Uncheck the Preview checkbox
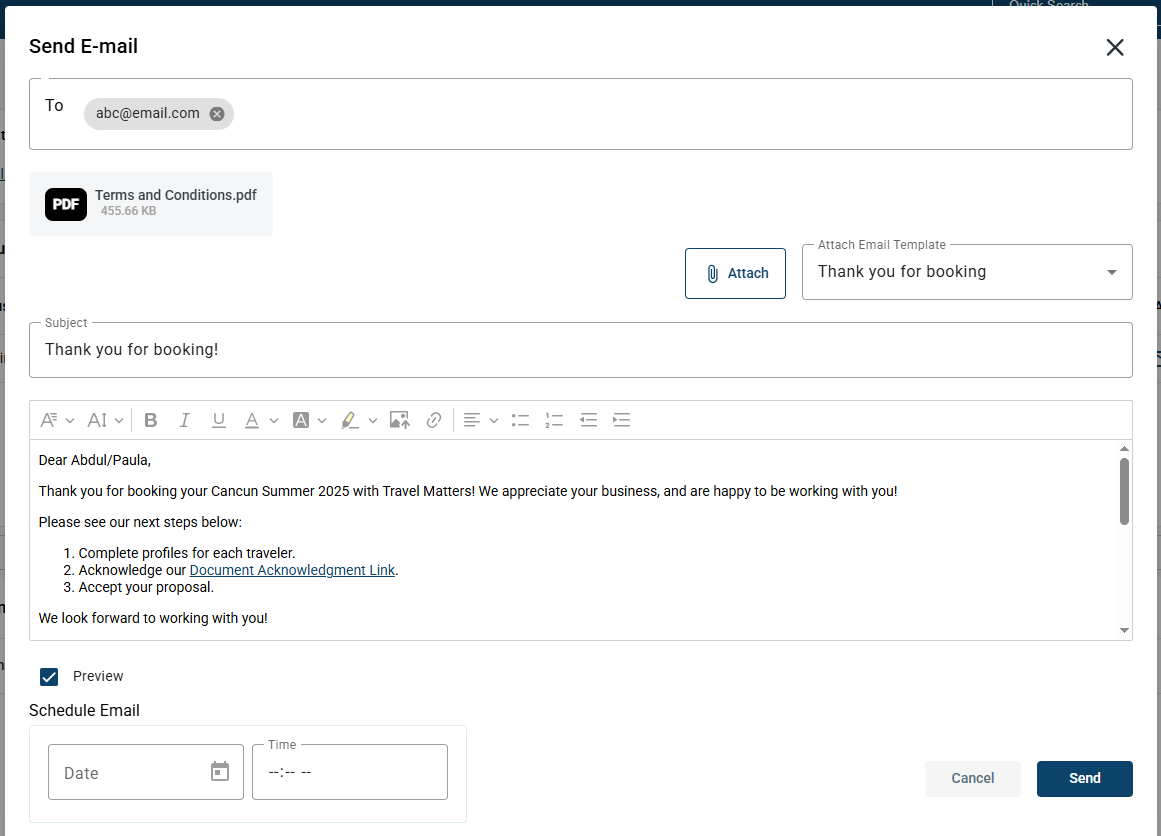The height and width of the screenshot is (836, 1161). 49,676
